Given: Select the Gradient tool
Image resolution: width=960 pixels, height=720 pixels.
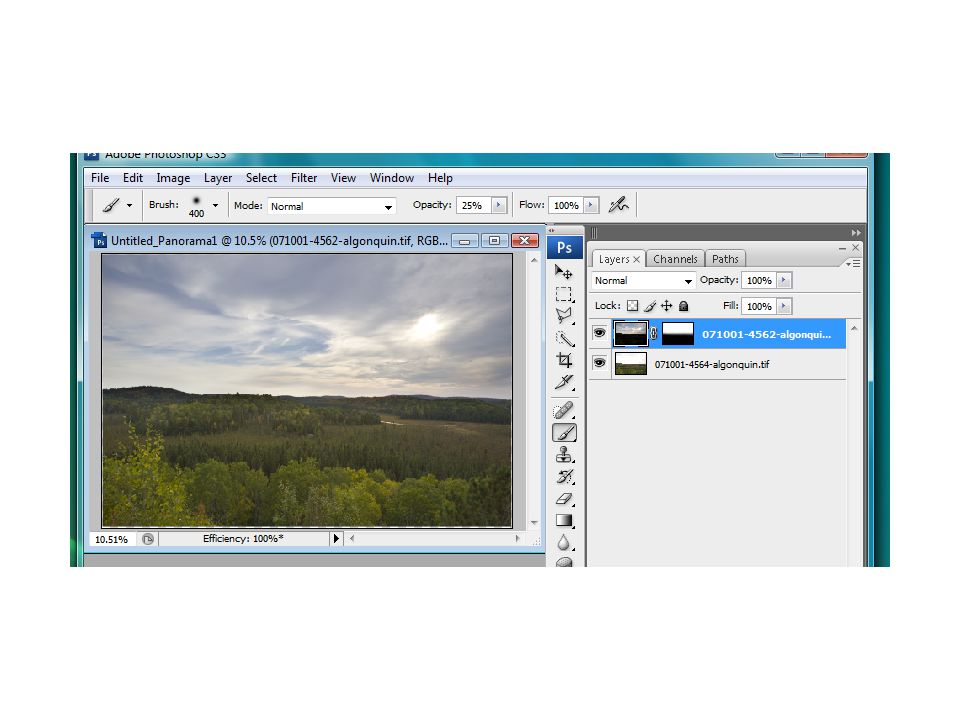Looking at the screenshot, I should (x=563, y=520).
